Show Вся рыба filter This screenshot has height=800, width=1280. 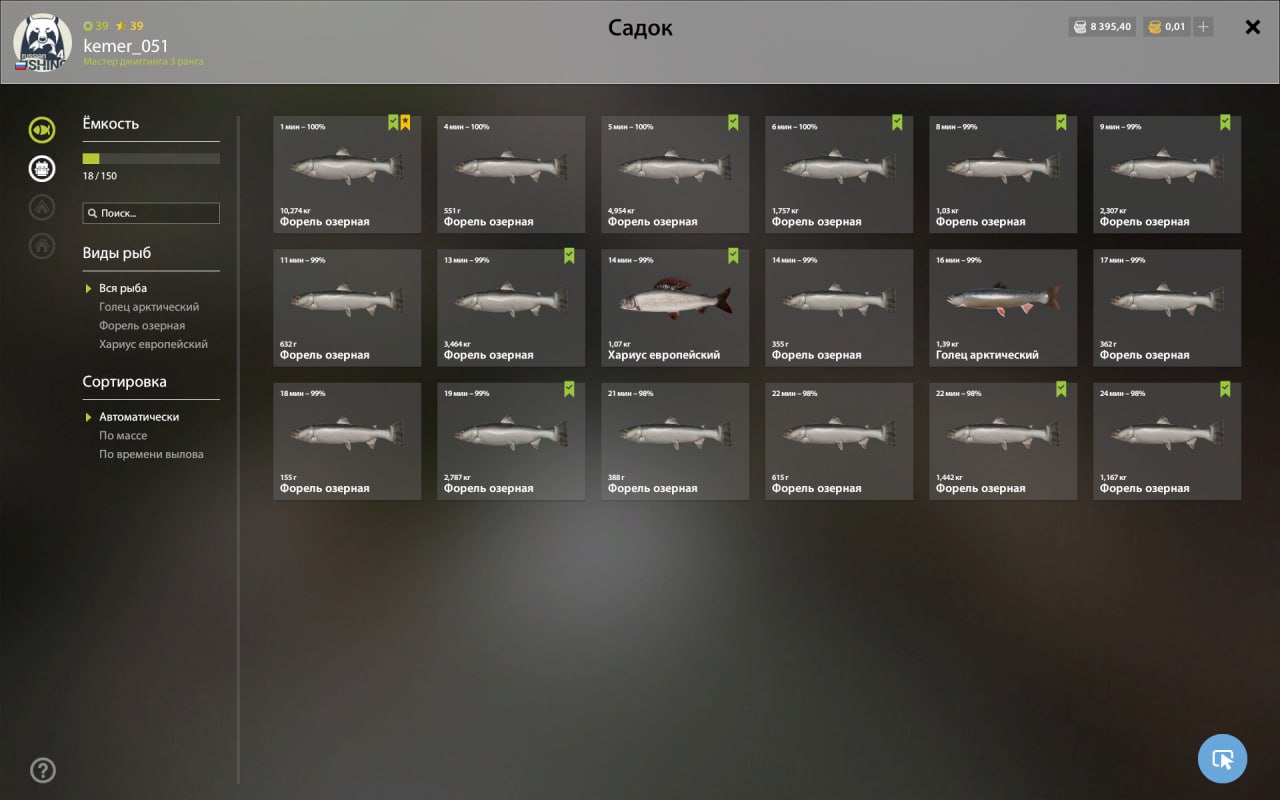coord(123,288)
